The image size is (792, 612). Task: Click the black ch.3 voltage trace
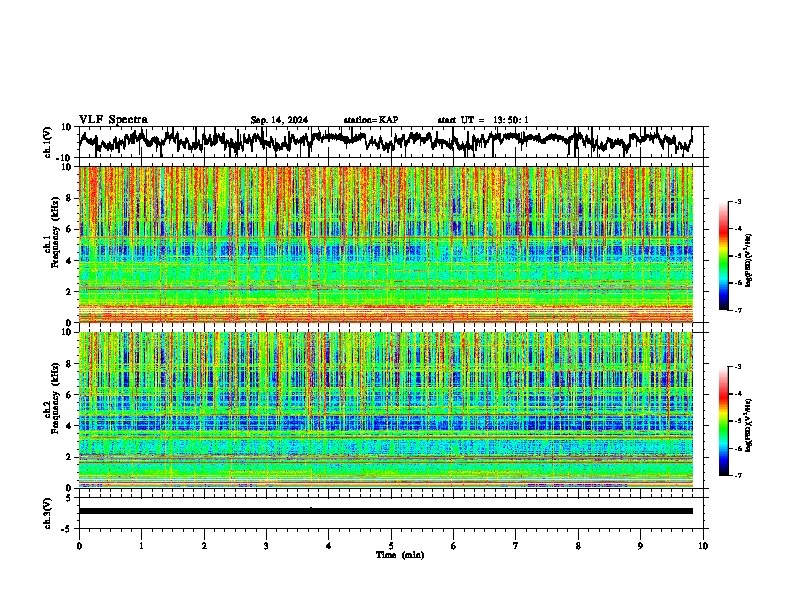pos(385,511)
